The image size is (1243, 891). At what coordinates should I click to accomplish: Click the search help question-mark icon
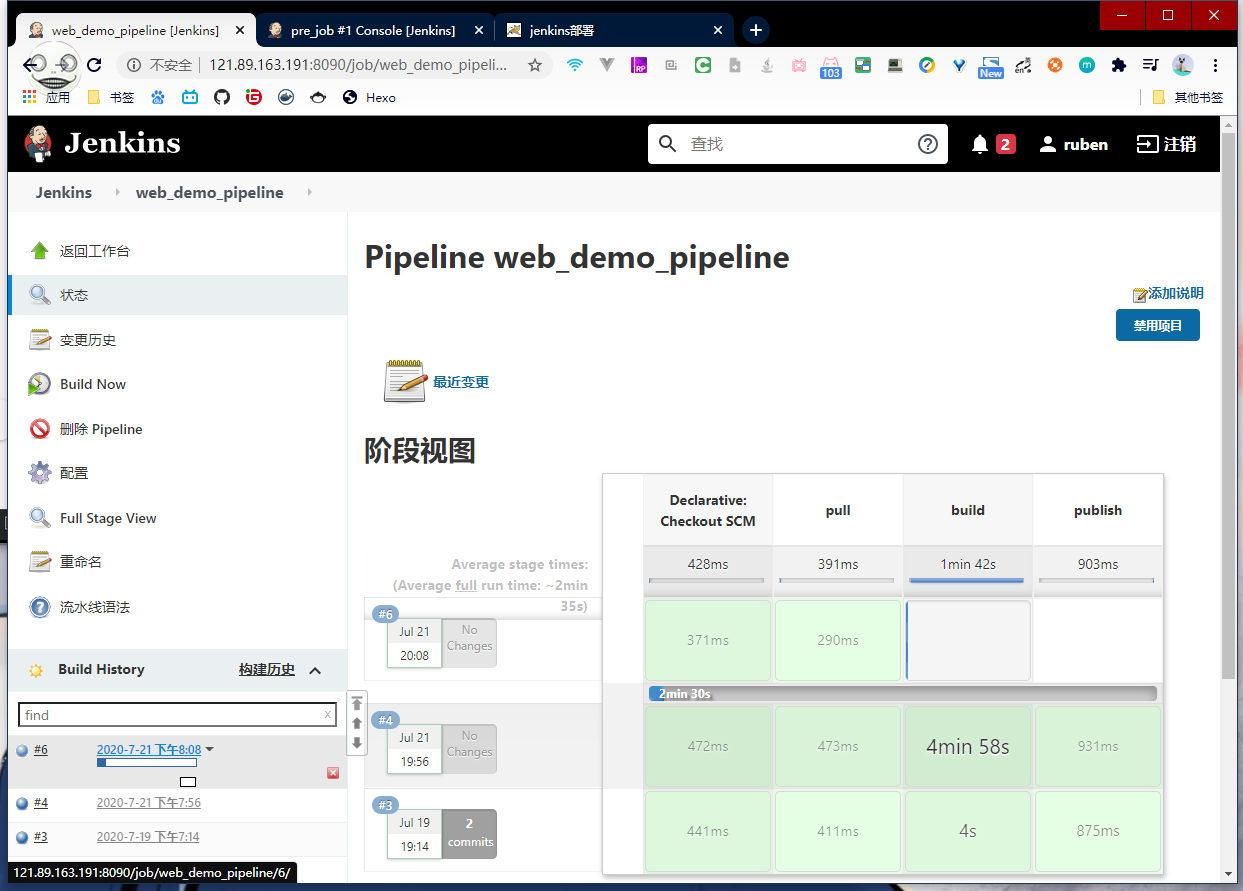(x=927, y=144)
